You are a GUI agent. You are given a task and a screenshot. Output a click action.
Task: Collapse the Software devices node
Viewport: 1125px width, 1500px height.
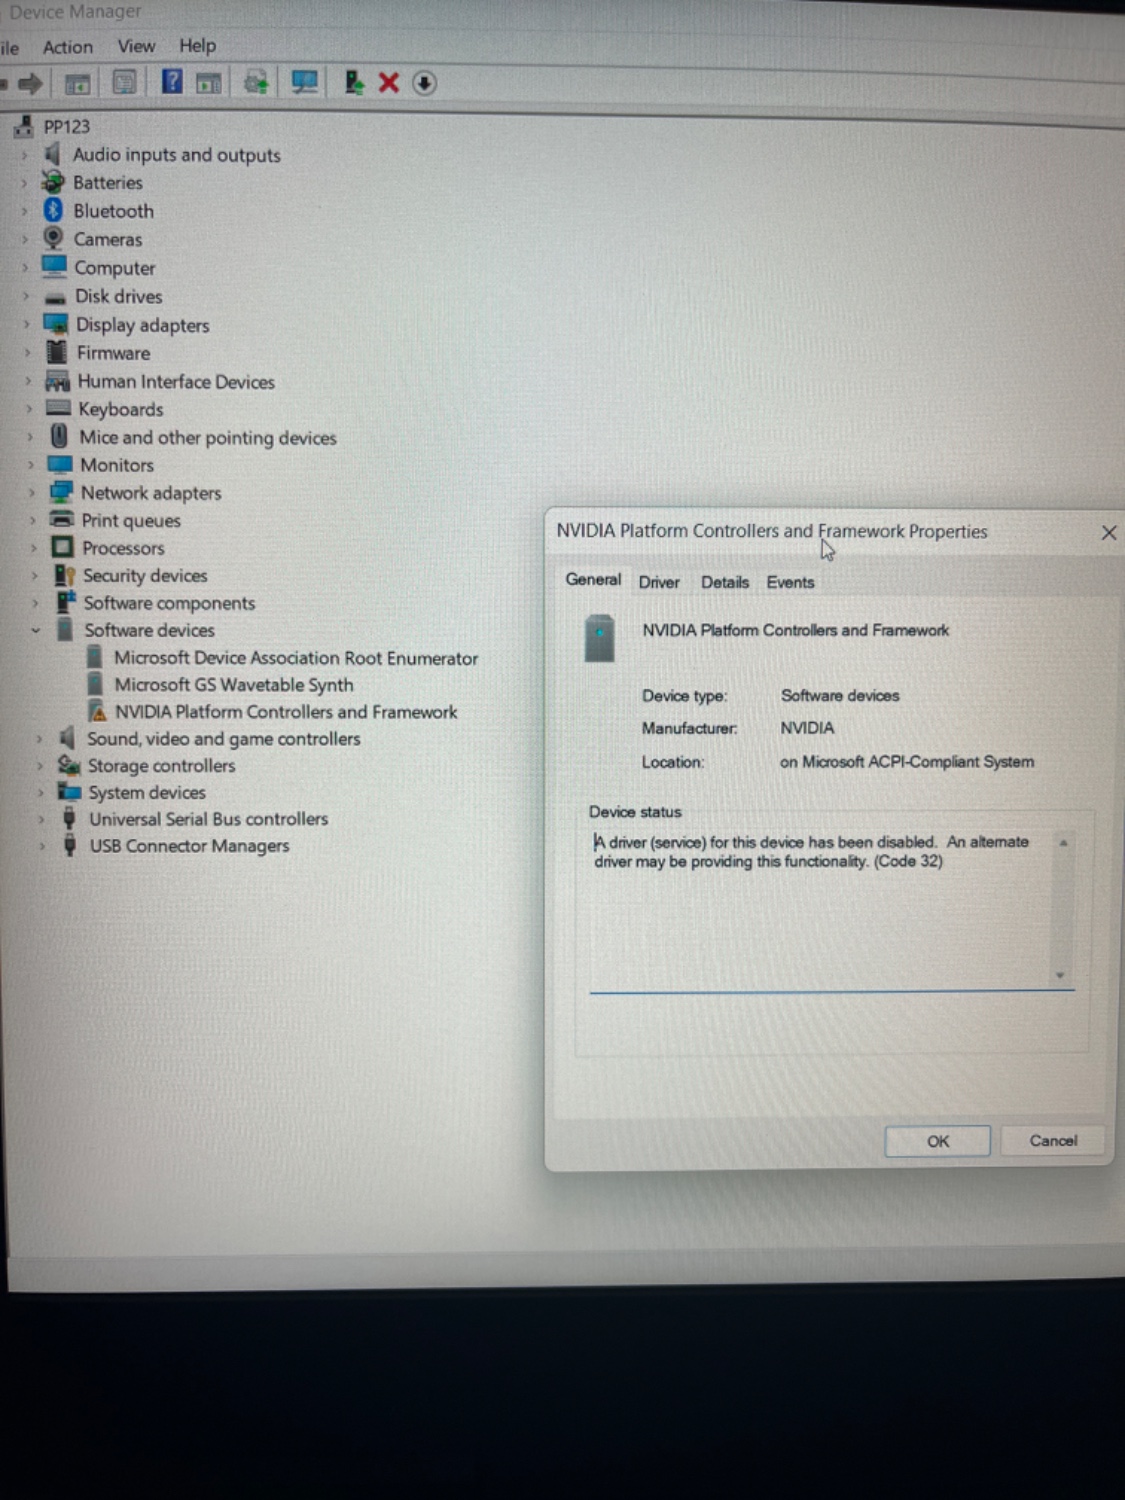click(x=36, y=630)
